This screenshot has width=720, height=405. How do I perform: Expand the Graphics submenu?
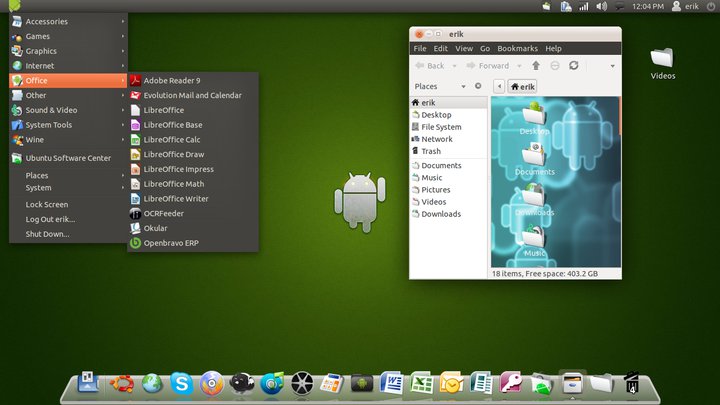[68, 51]
